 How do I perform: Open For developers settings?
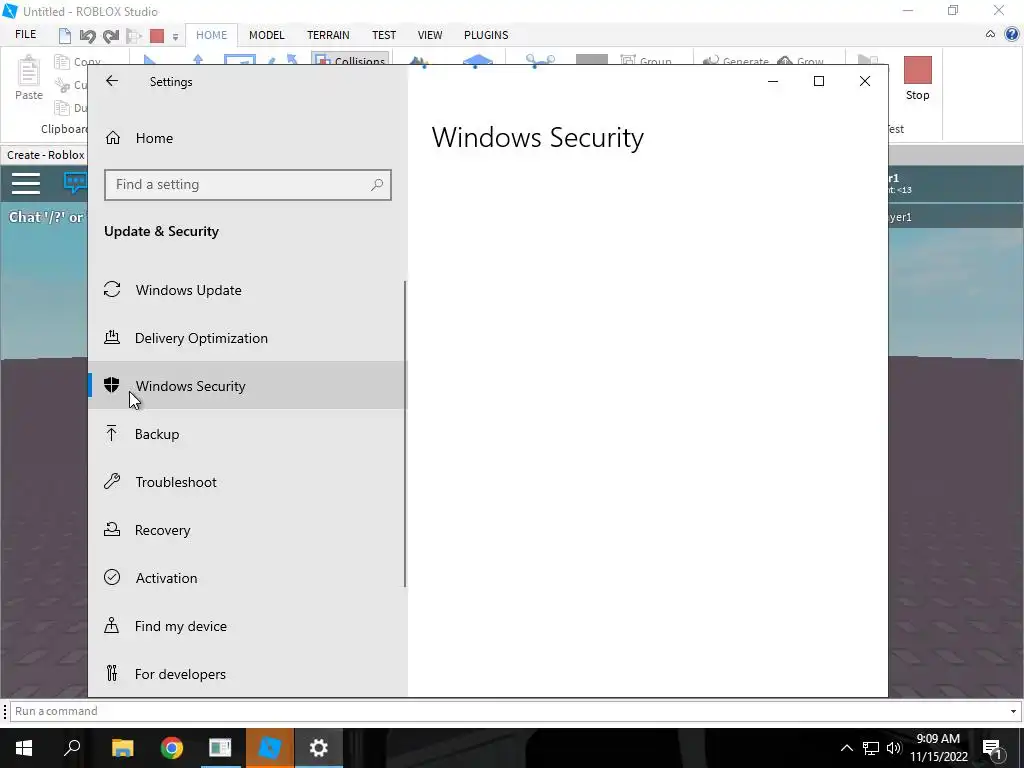[248, 674]
